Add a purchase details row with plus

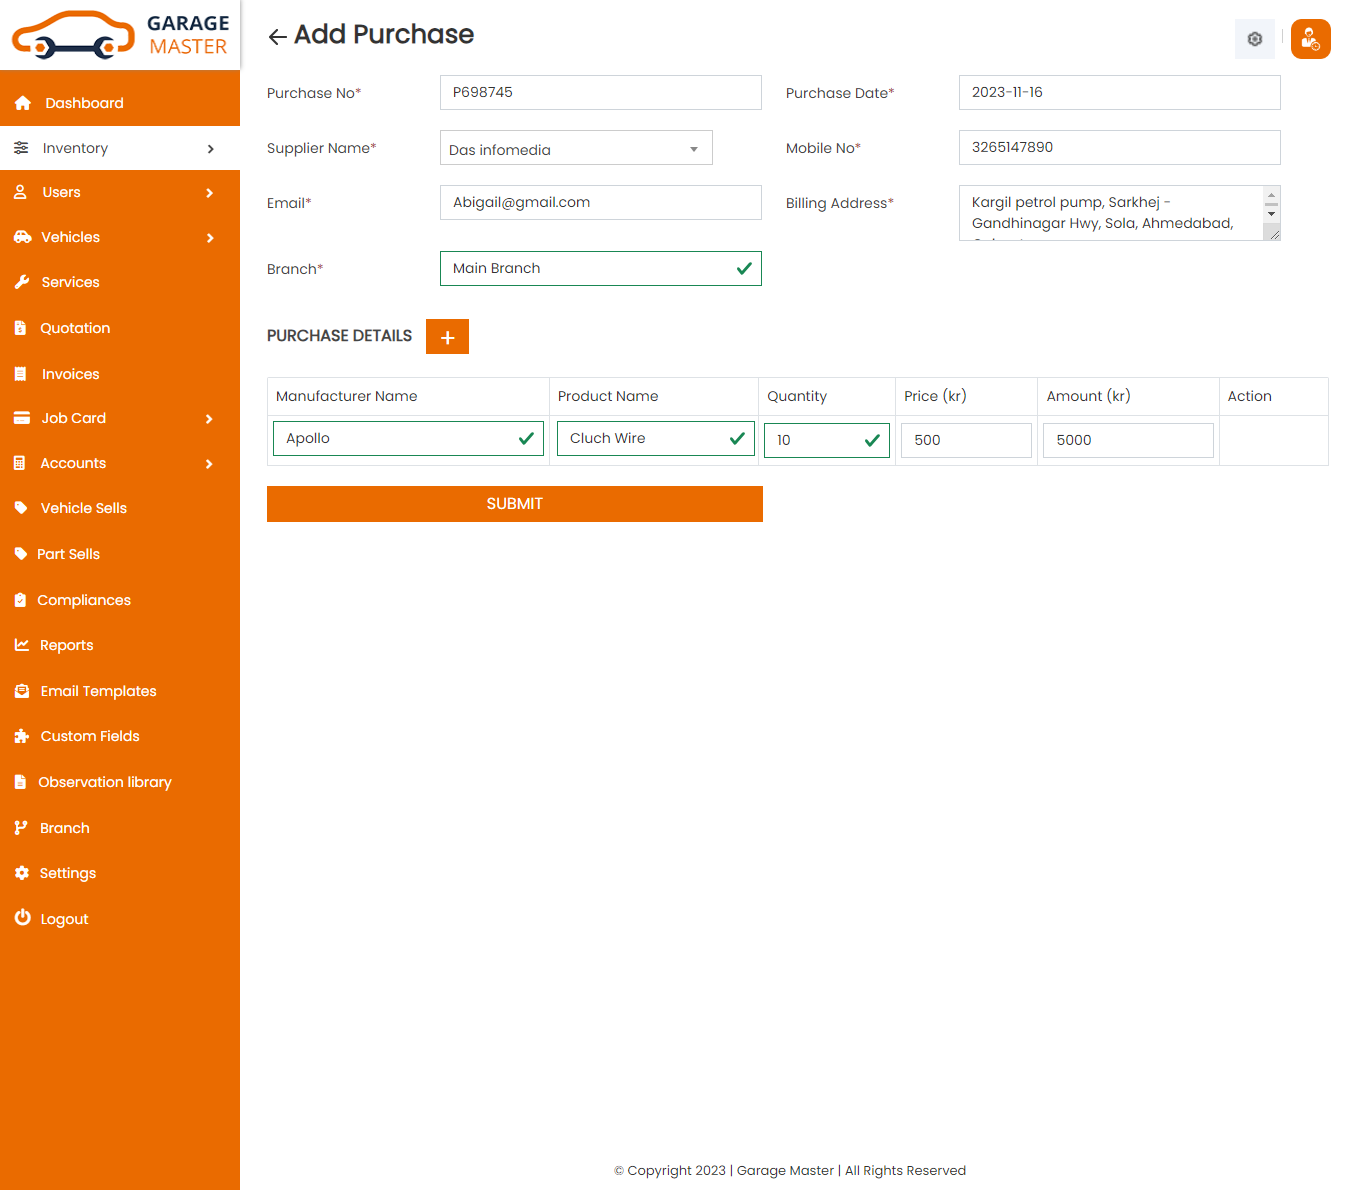pos(447,337)
